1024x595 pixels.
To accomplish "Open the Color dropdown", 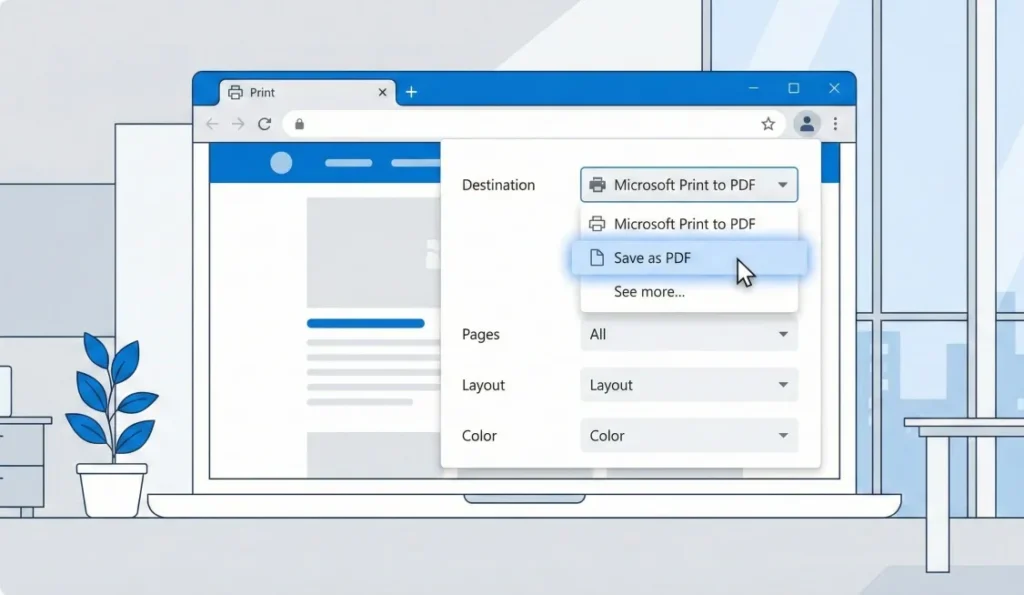I will coord(689,436).
